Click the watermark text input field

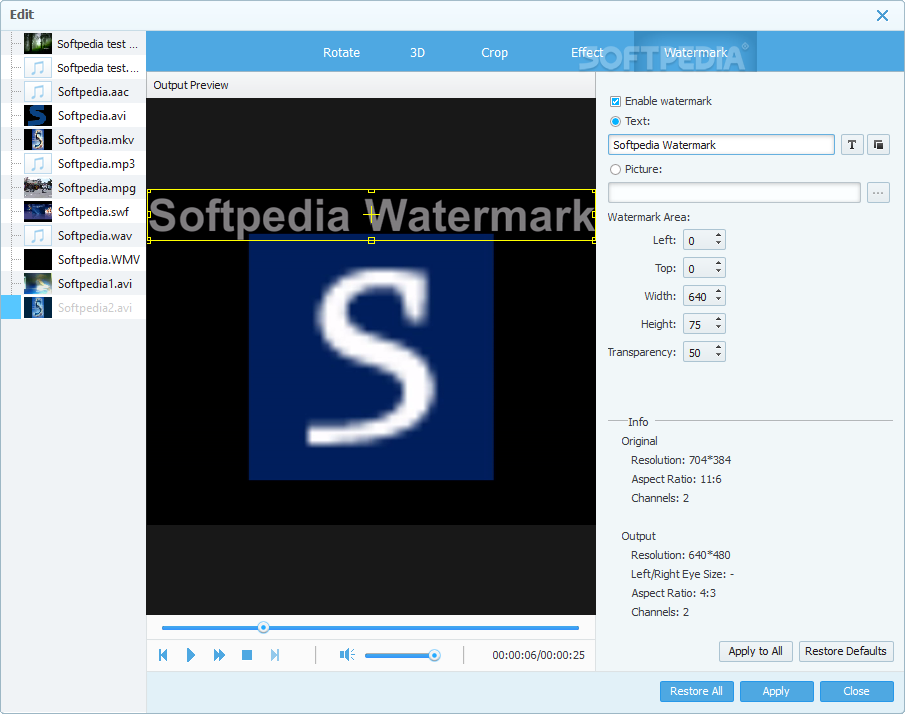pyautogui.click(x=721, y=145)
